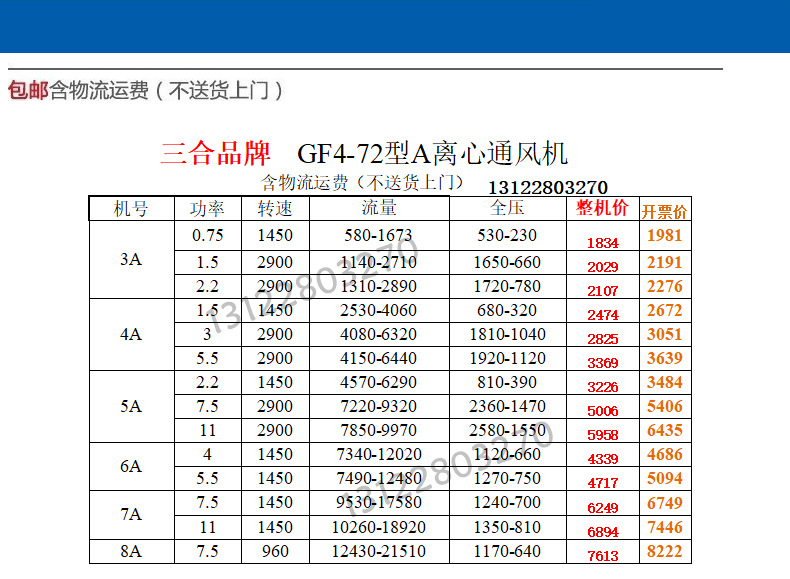Click the invoice price 1981
Screen dimensions: 790x579
(665, 235)
